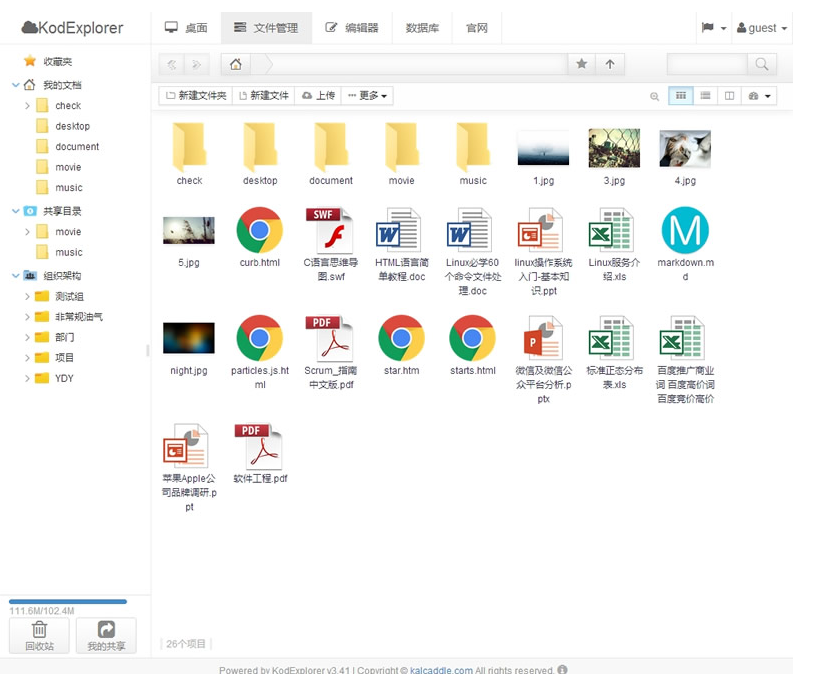Image resolution: width=813 pixels, height=674 pixels.
Task: Open the search magnifier in the file toolbar
Action: click(655, 96)
